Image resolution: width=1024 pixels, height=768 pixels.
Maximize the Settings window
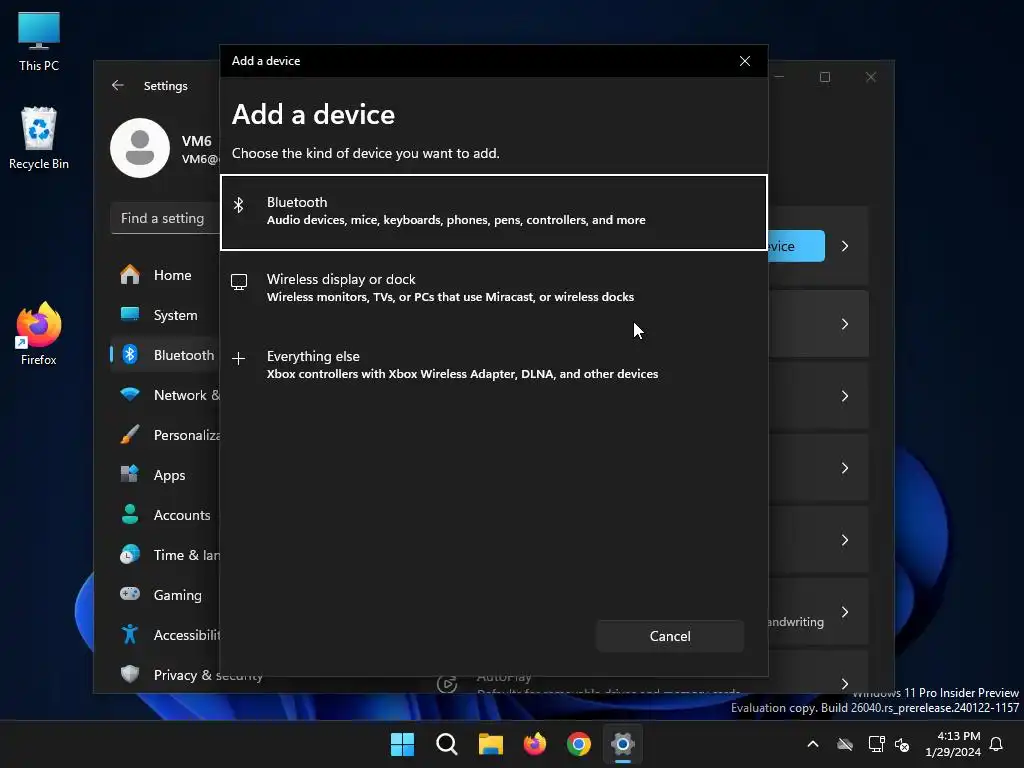coord(825,77)
